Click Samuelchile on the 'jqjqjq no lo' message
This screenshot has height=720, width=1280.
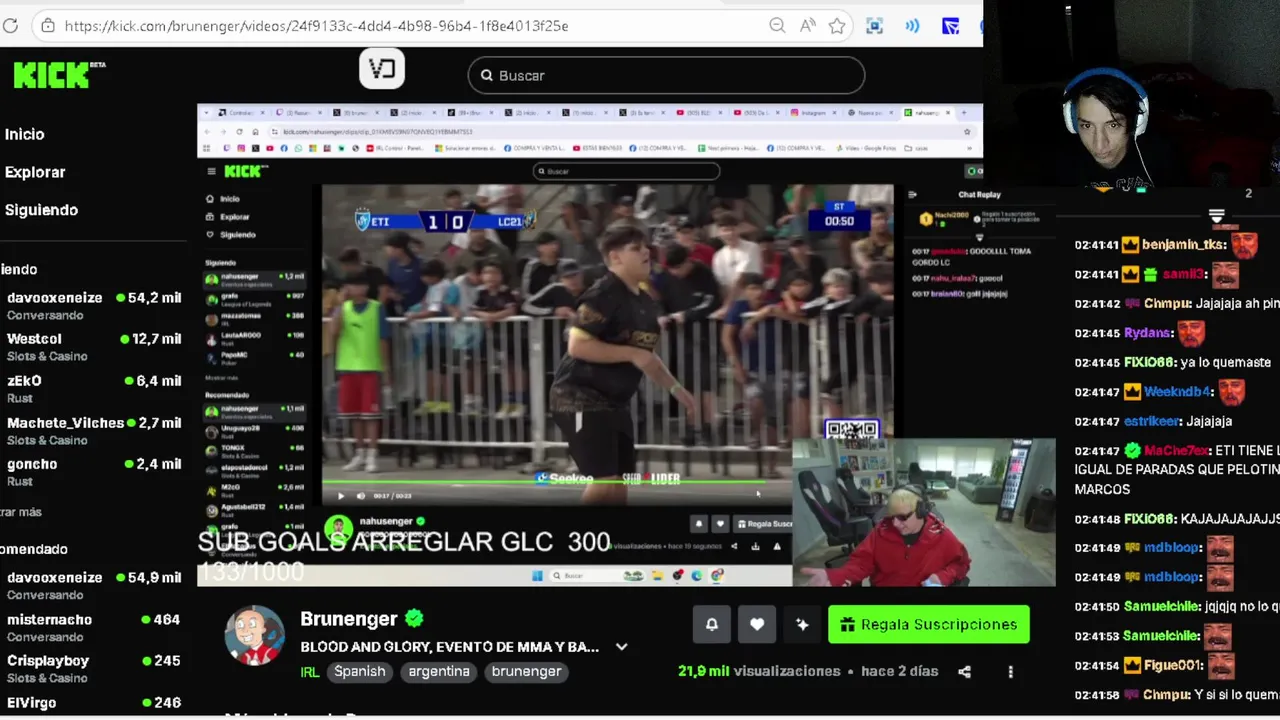click(x=1162, y=606)
